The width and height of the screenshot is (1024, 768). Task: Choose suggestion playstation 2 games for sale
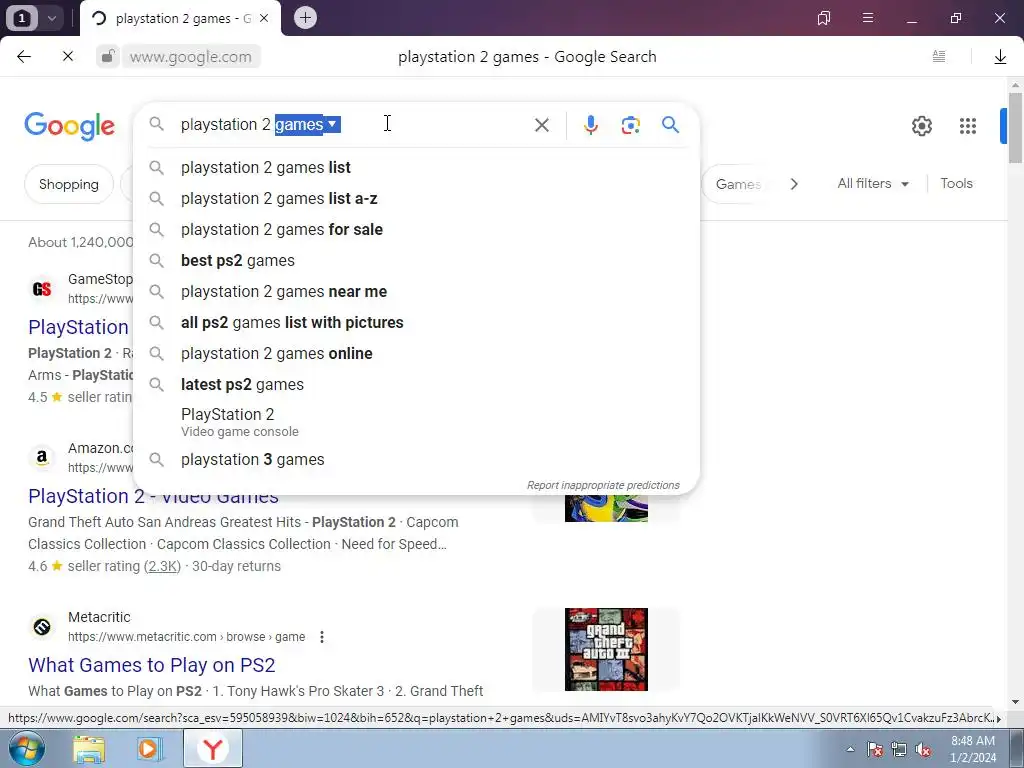(x=416, y=230)
